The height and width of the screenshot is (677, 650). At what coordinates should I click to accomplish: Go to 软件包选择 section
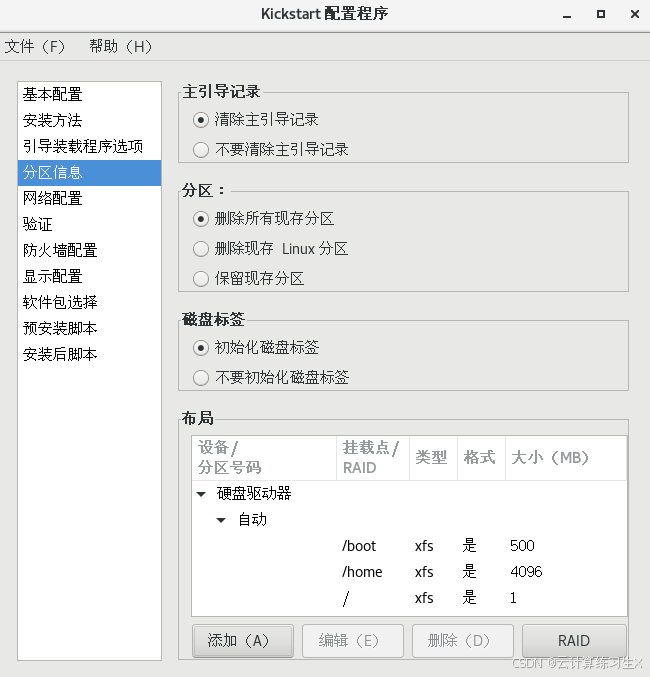pyautogui.click(x=89, y=303)
